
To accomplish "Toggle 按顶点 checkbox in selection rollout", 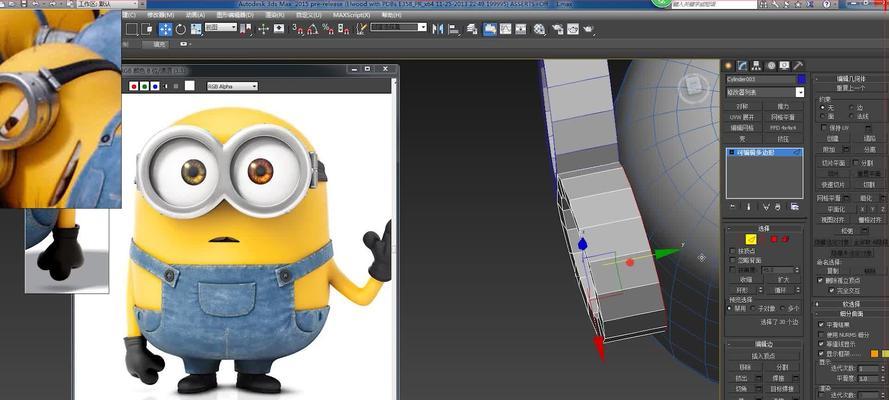I will pos(733,250).
